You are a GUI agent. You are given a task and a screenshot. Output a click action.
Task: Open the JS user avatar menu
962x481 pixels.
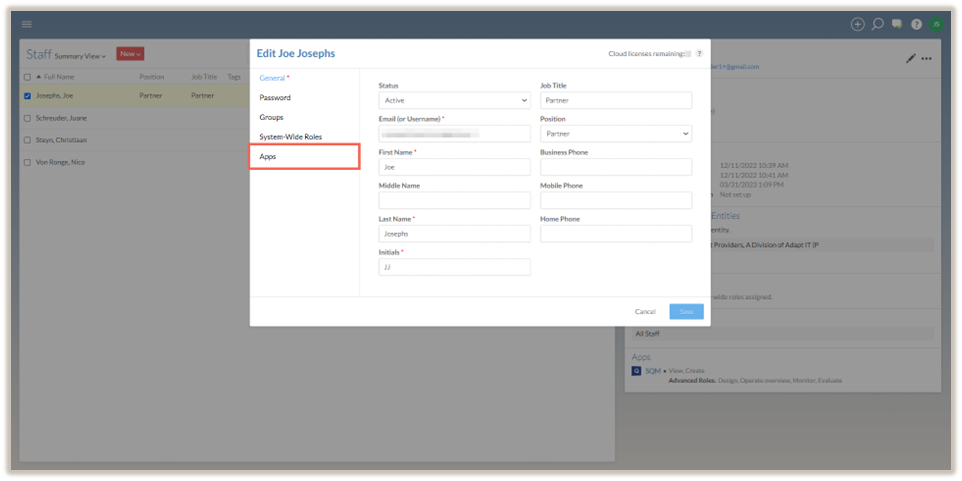[x=936, y=24]
